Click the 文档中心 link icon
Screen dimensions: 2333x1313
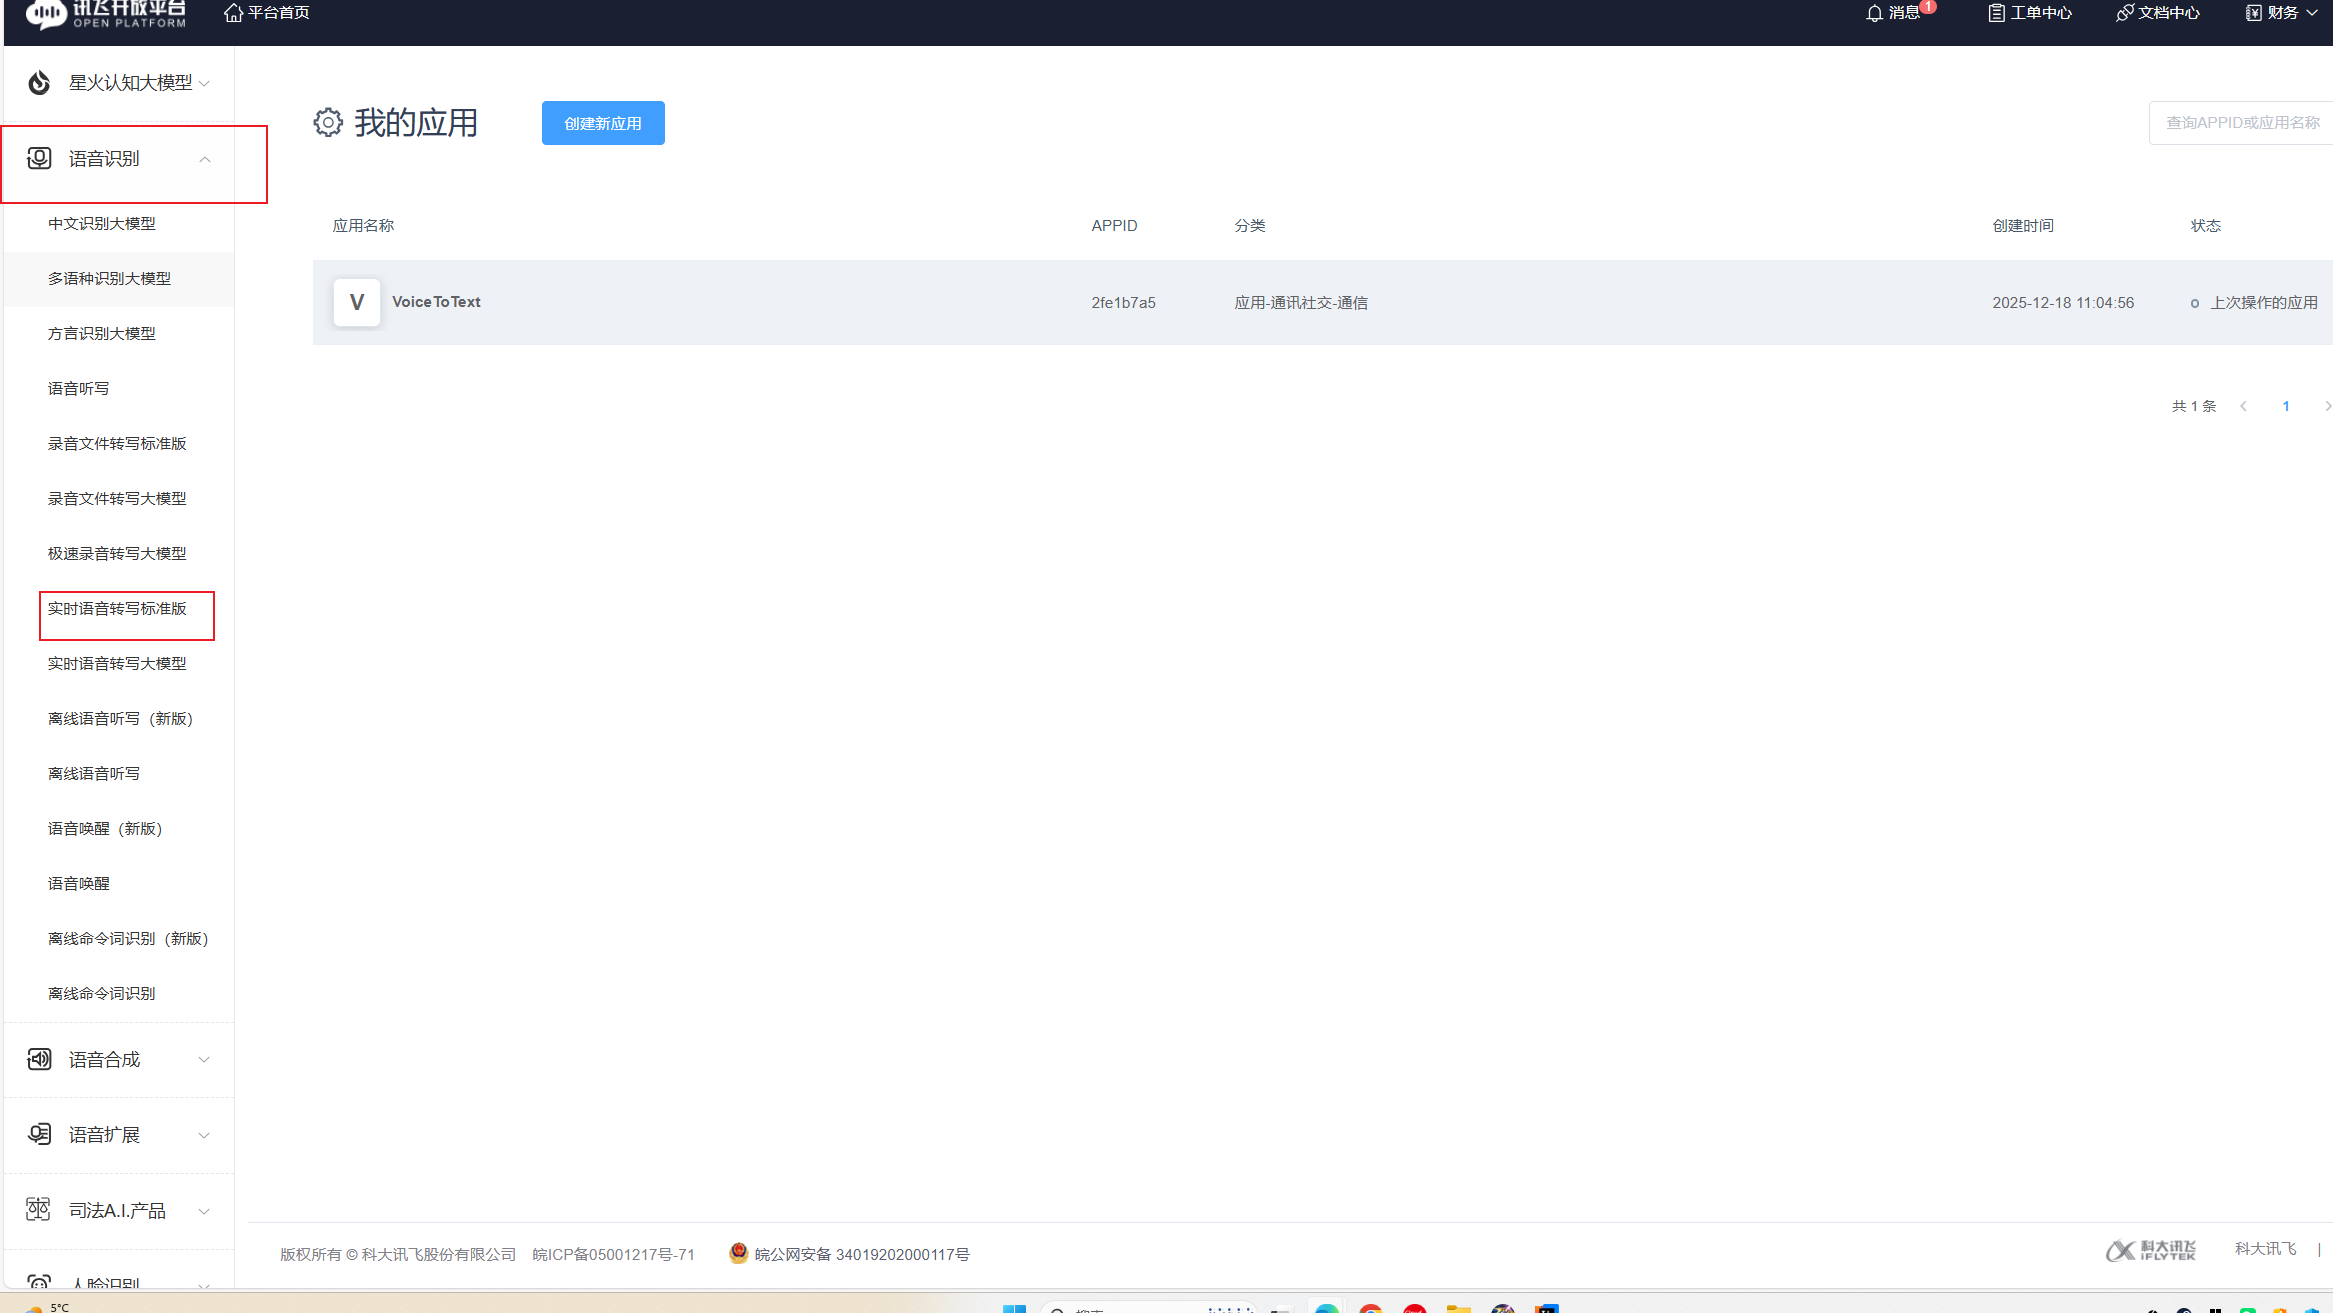coord(2125,13)
